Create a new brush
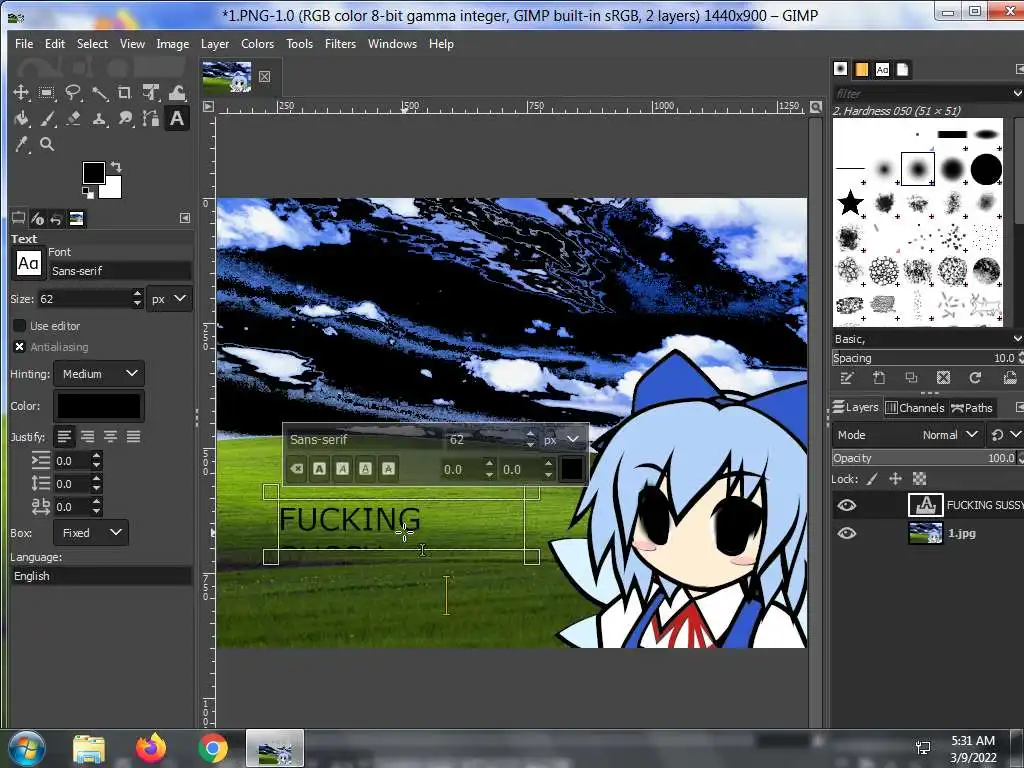Image resolution: width=1024 pixels, height=768 pixels. pos(879,378)
